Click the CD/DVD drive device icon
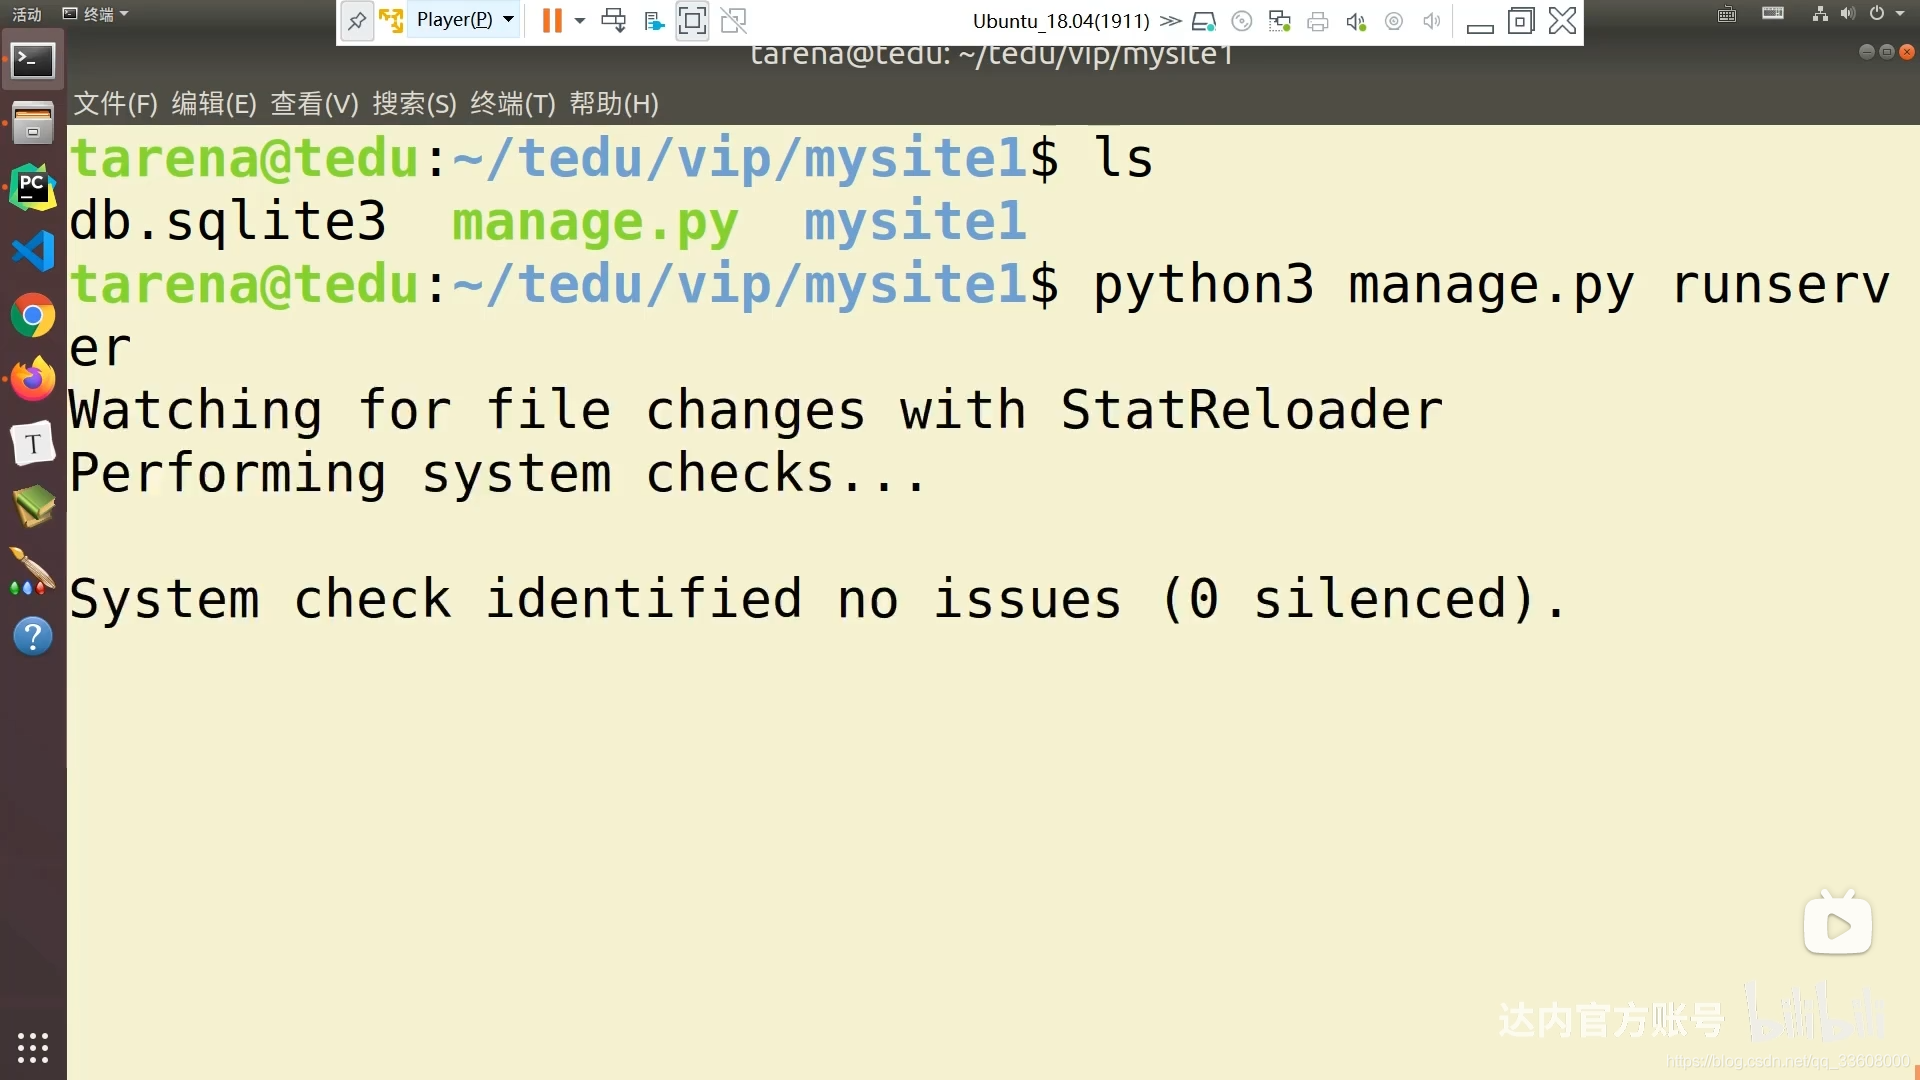 tap(1242, 21)
